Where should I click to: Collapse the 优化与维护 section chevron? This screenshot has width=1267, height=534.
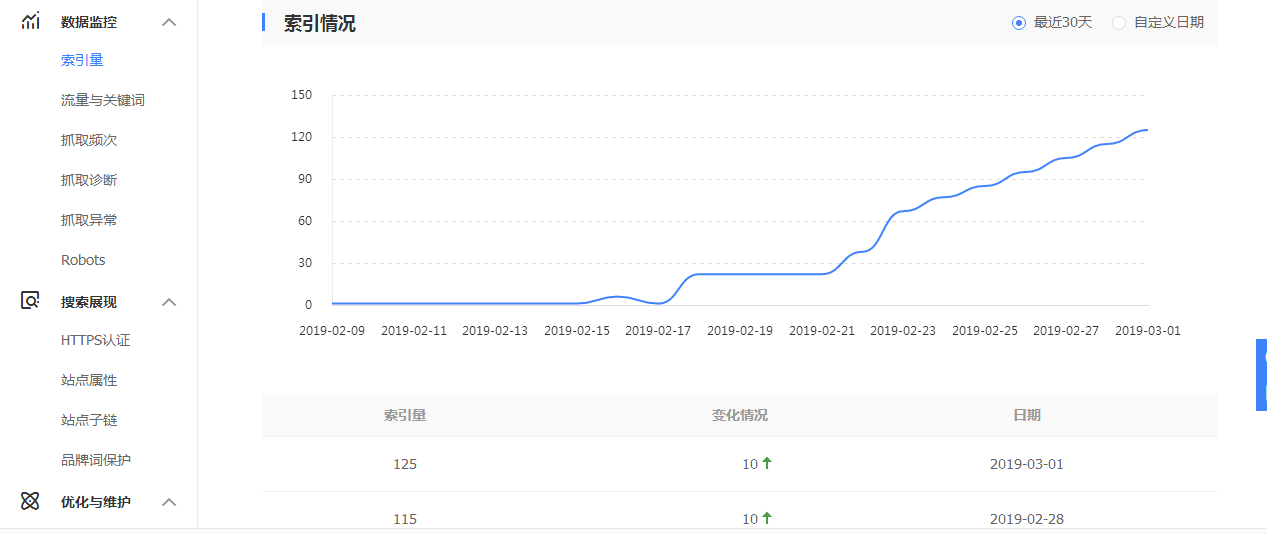pyautogui.click(x=169, y=502)
